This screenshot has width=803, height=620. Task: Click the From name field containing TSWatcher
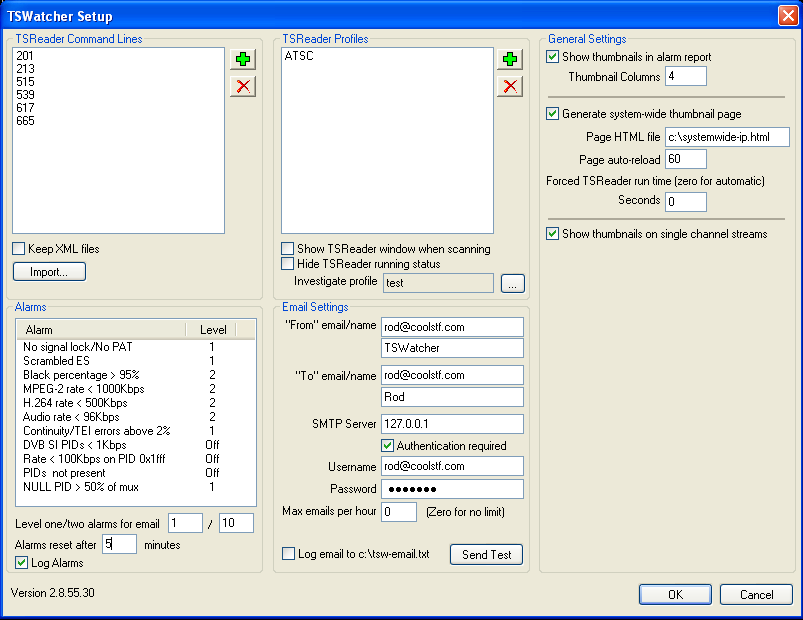tap(452, 348)
